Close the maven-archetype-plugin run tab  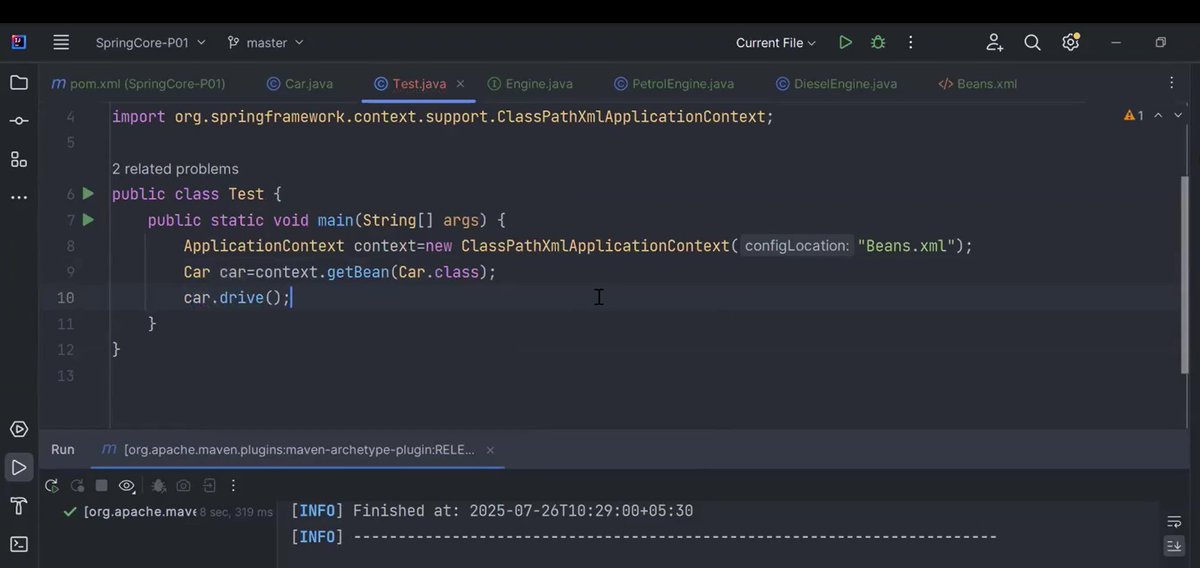[x=490, y=450]
